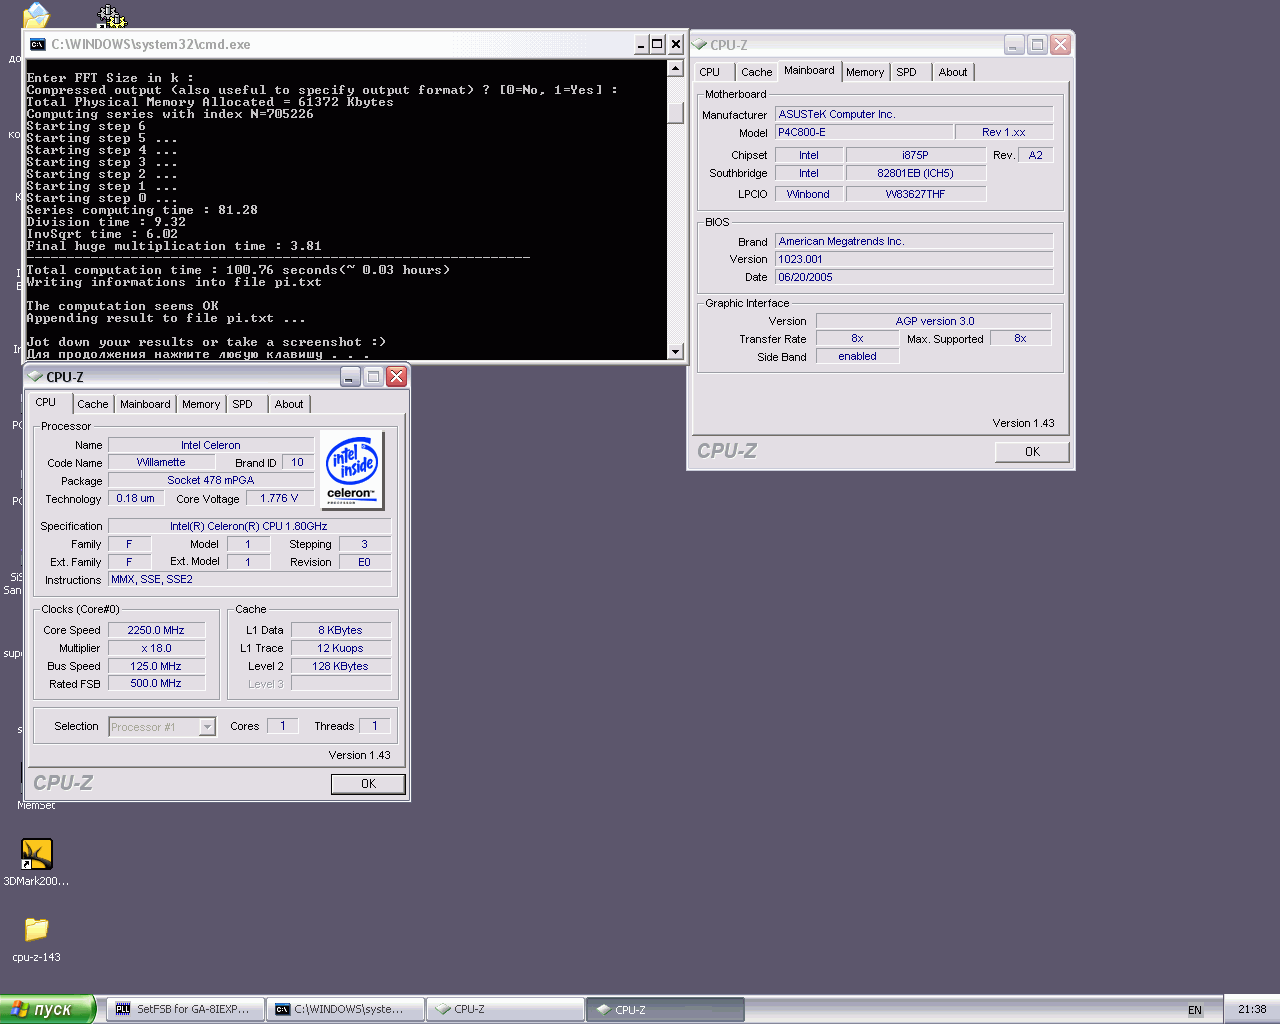1280x1024 pixels.
Task: Select CPU tab in Mainboard CPU-Z window
Action: point(710,72)
